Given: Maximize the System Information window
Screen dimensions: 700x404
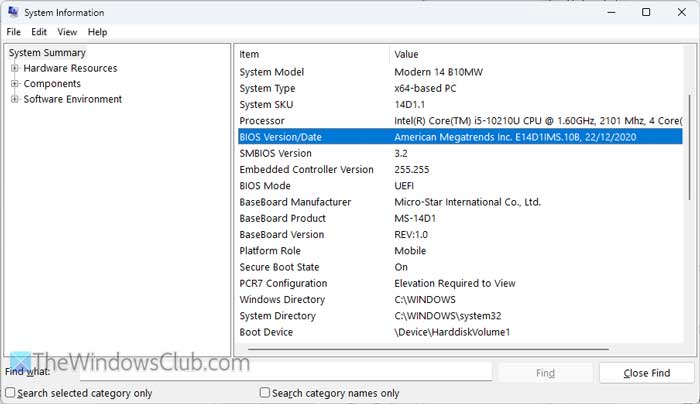Looking at the screenshot, I should point(646,12).
